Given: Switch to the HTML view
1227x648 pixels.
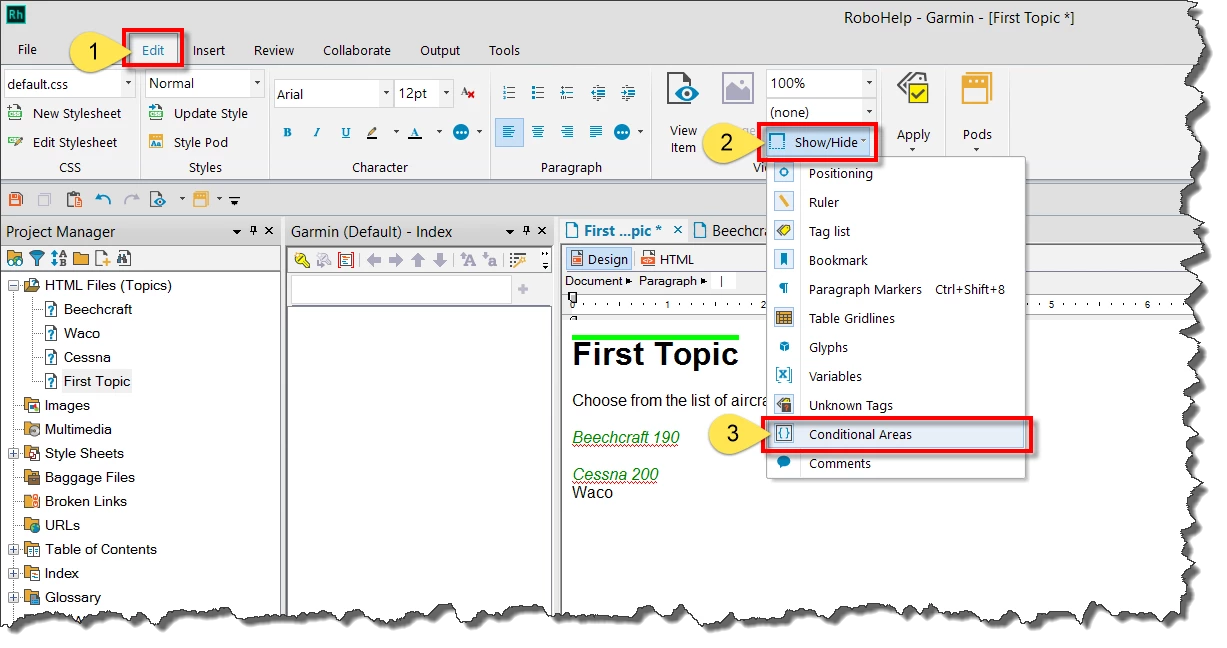Looking at the screenshot, I should pyautogui.click(x=667, y=259).
